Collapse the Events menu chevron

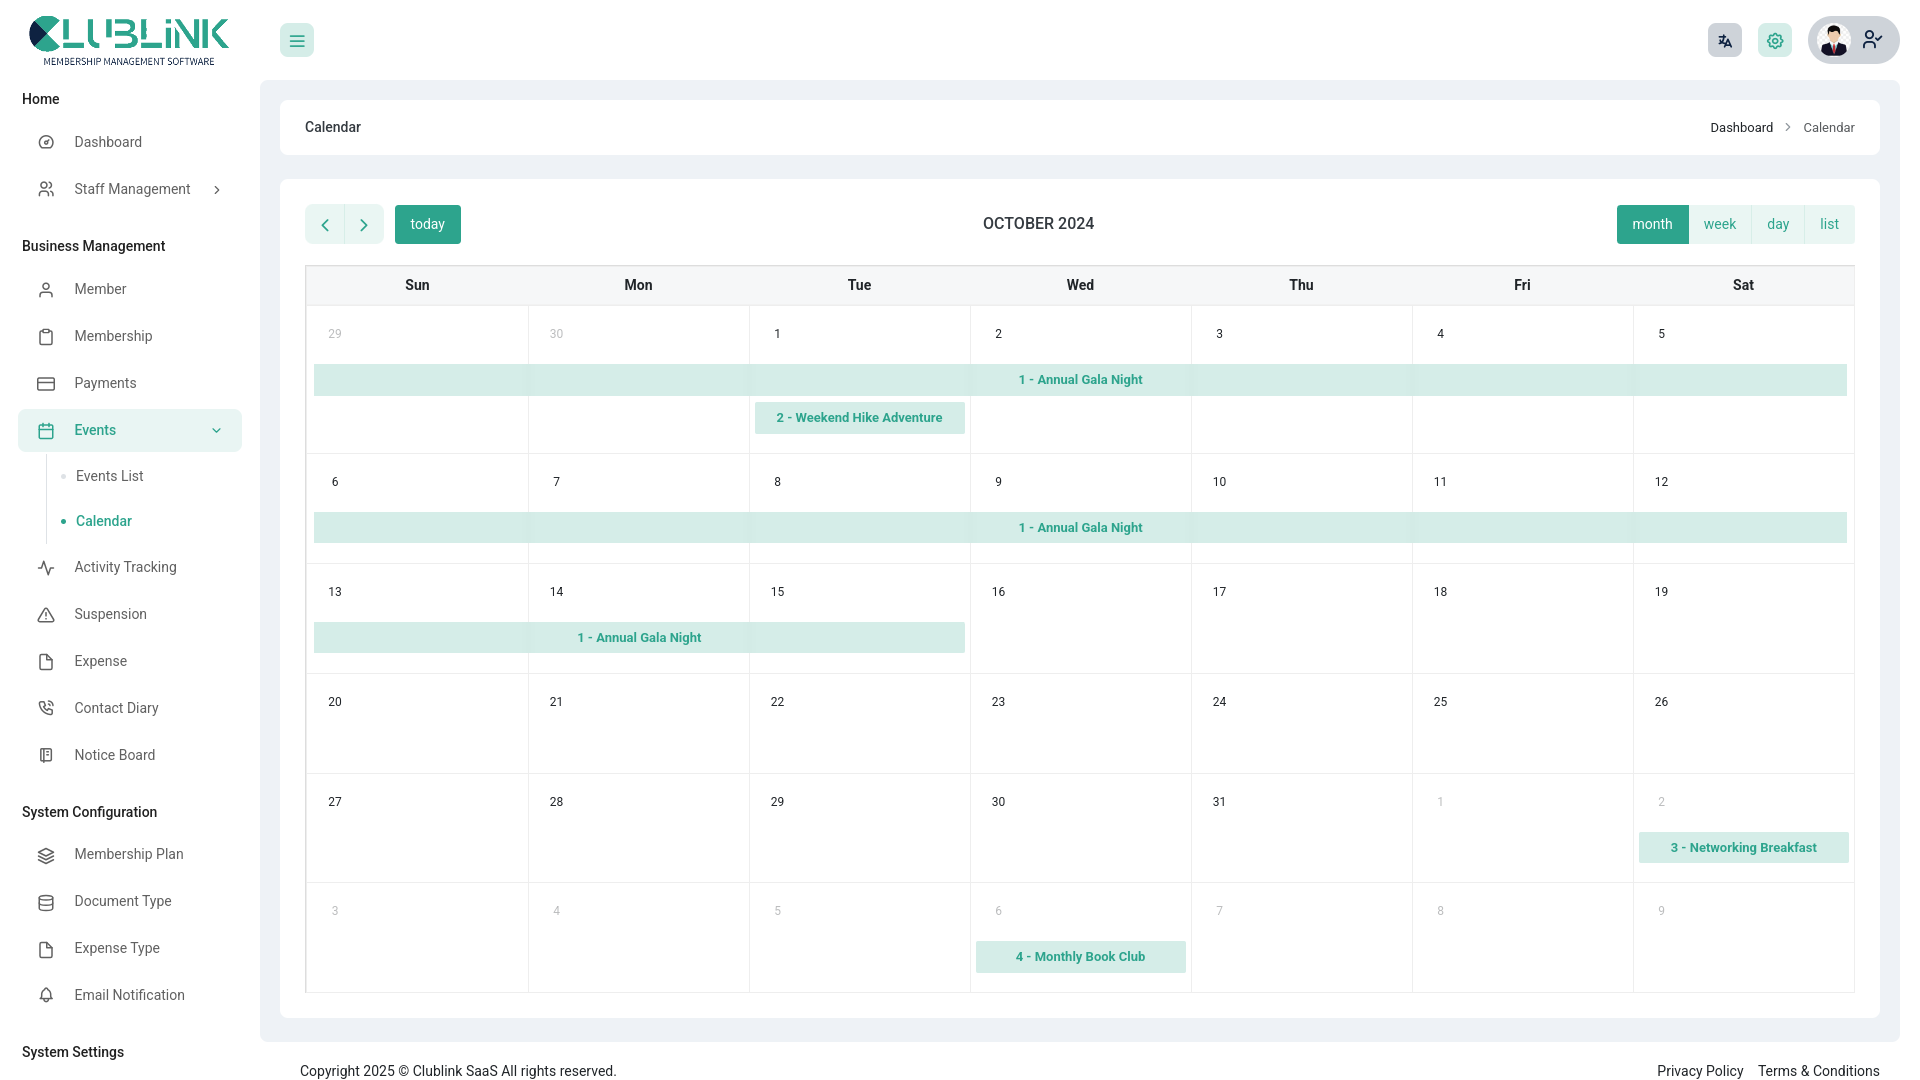coord(217,430)
